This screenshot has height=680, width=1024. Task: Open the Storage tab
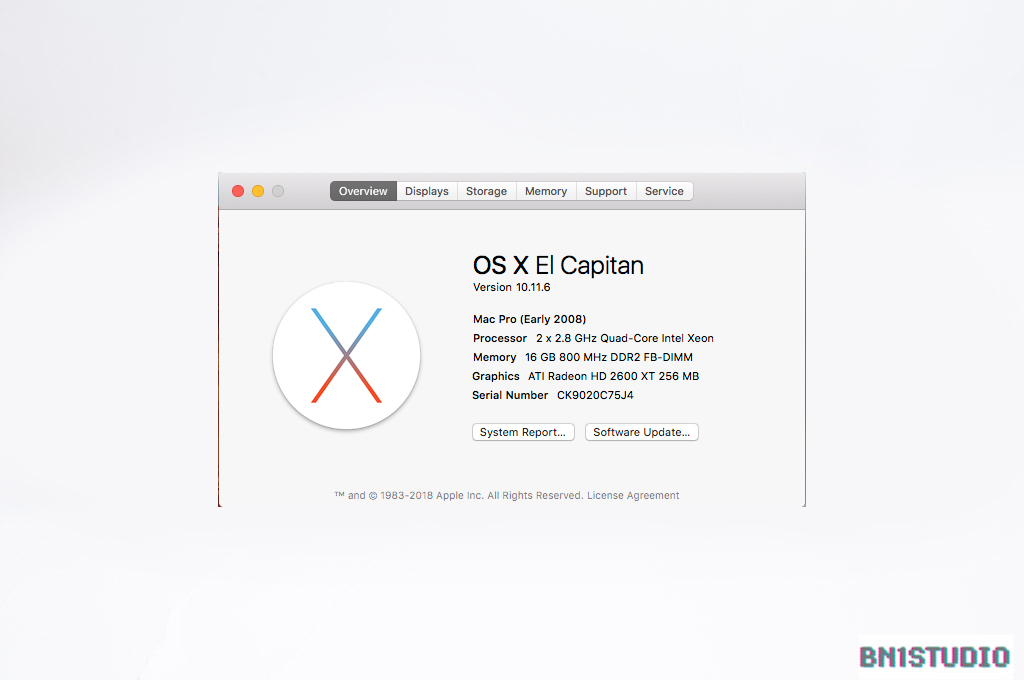tap(486, 191)
